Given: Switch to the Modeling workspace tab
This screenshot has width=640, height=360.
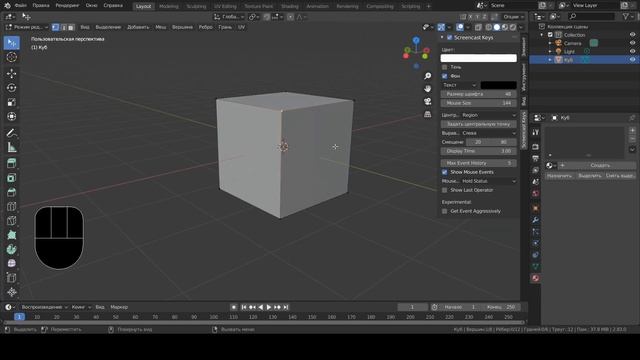Looking at the screenshot, I should click(169, 6).
